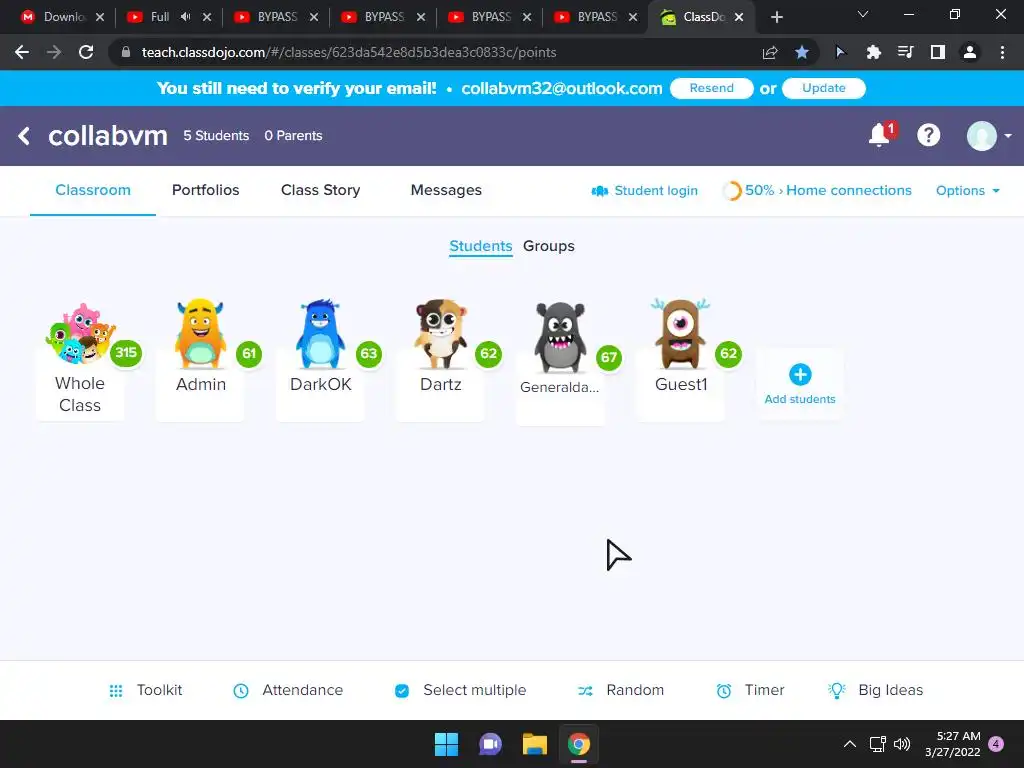The image size is (1024, 768).
Task: Open File Explorer from the taskbar
Action: coord(534,744)
